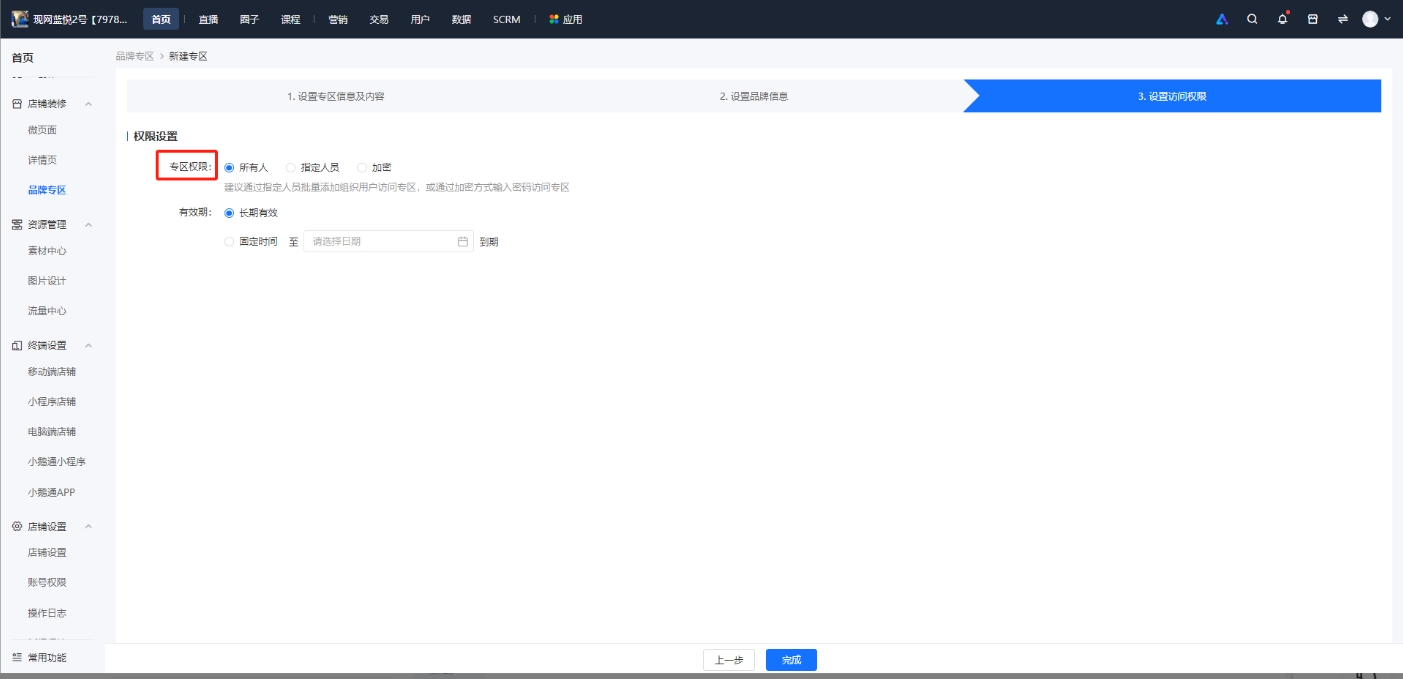Click the switch-account arrows icon
Image resolution: width=1403 pixels, height=679 pixels.
coord(1344,18)
